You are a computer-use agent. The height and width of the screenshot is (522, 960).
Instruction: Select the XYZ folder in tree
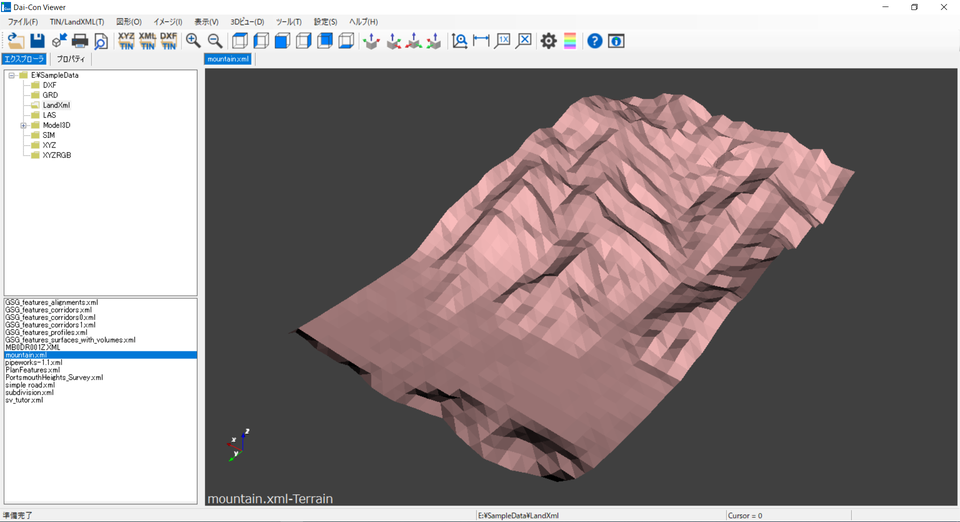point(49,145)
